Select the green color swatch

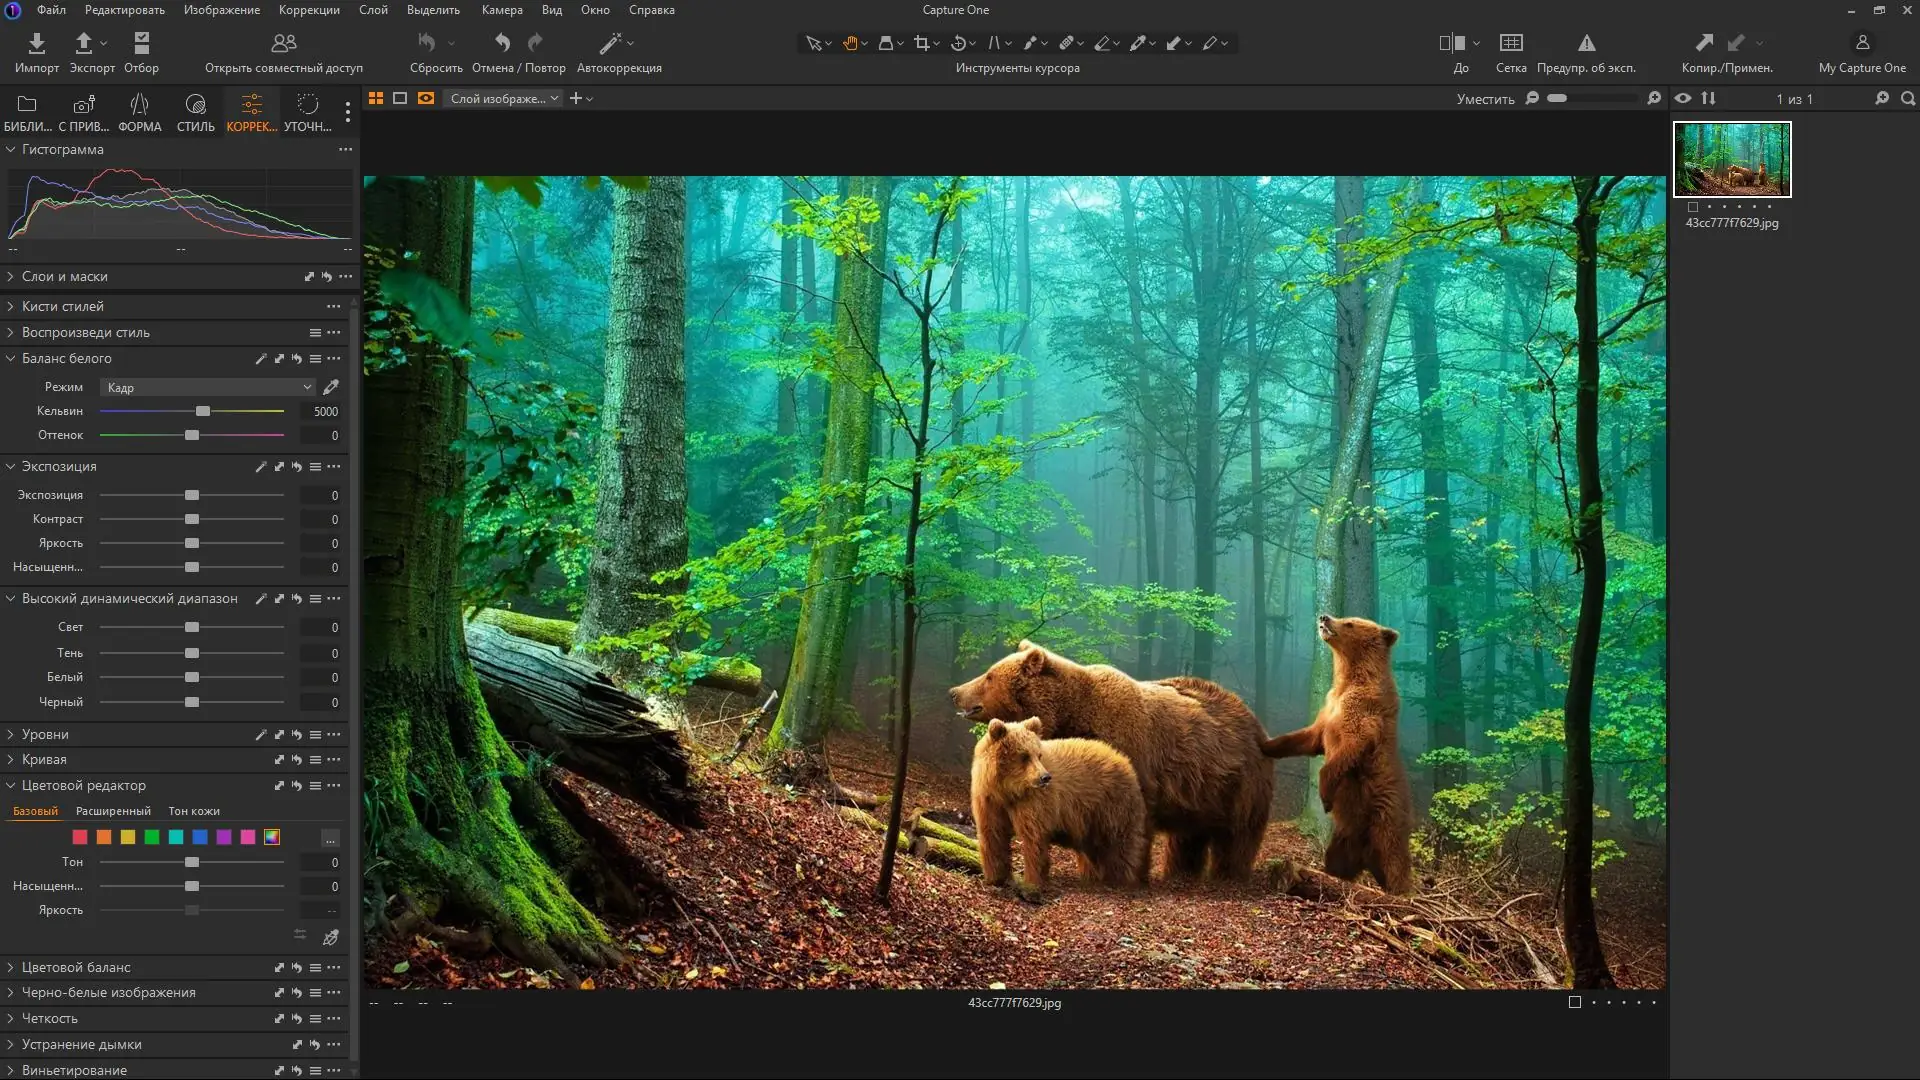pos(152,837)
